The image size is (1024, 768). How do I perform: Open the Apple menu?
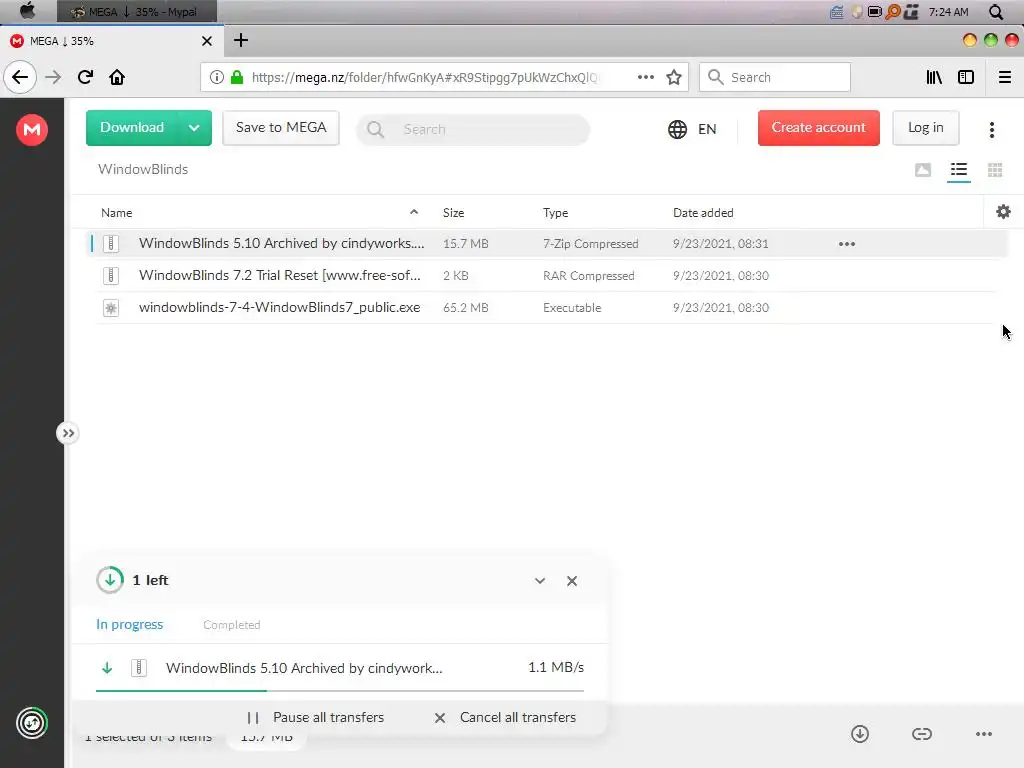tap(27, 11)
